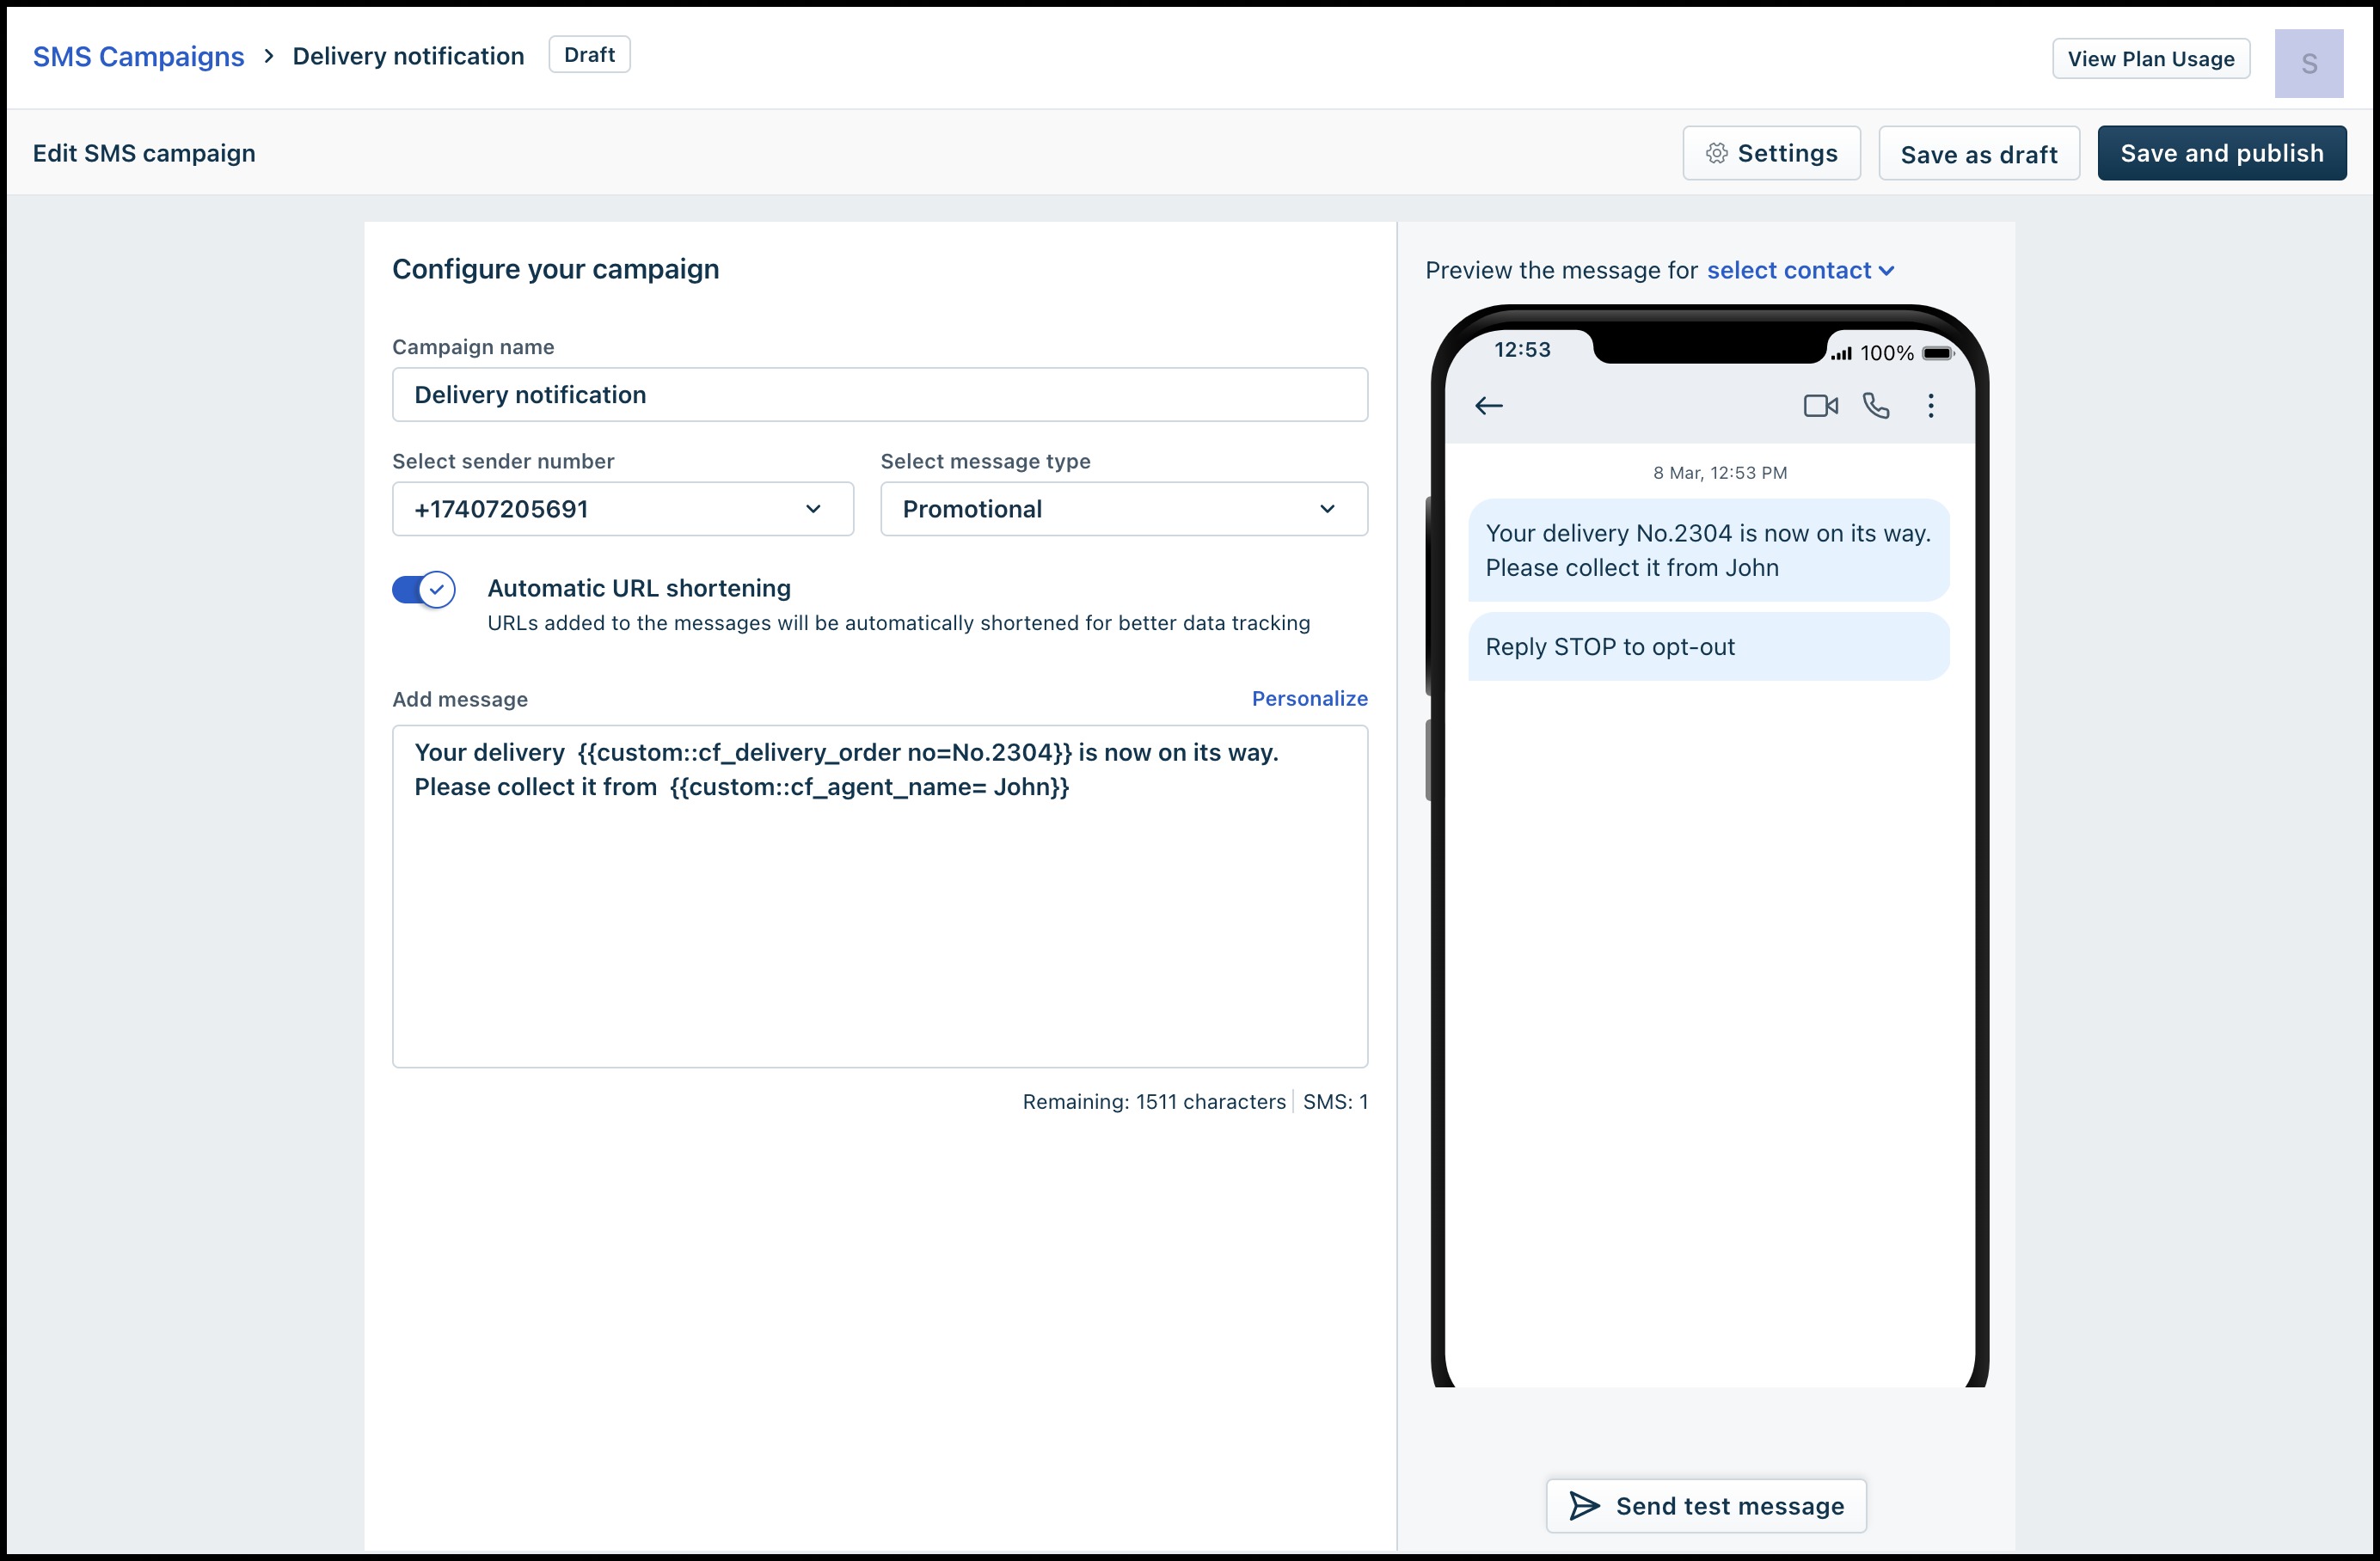Click the video call icon in phone preview
Image resolution: width=2380 pixels, height=1561 pixels.
click(x=1820, y=406)
